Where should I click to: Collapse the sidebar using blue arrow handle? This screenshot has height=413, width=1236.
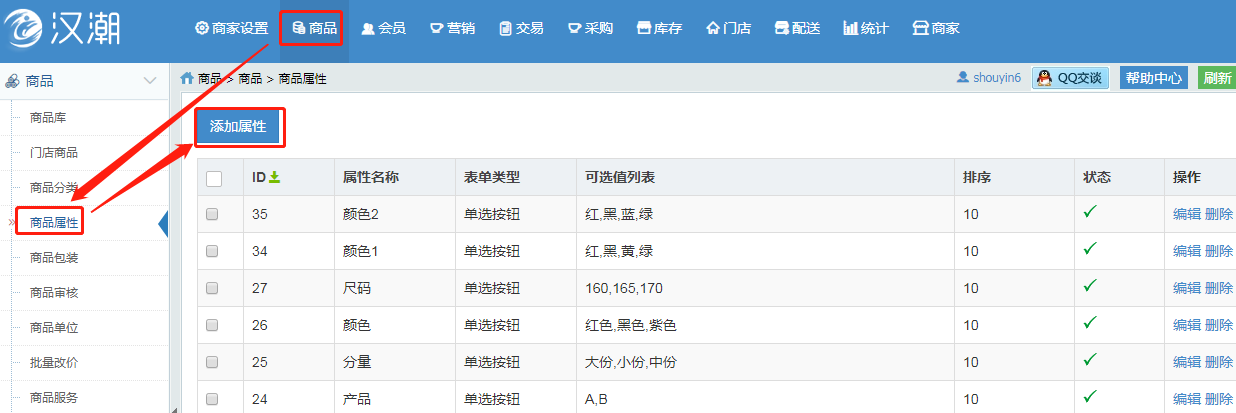coord(163,225)
